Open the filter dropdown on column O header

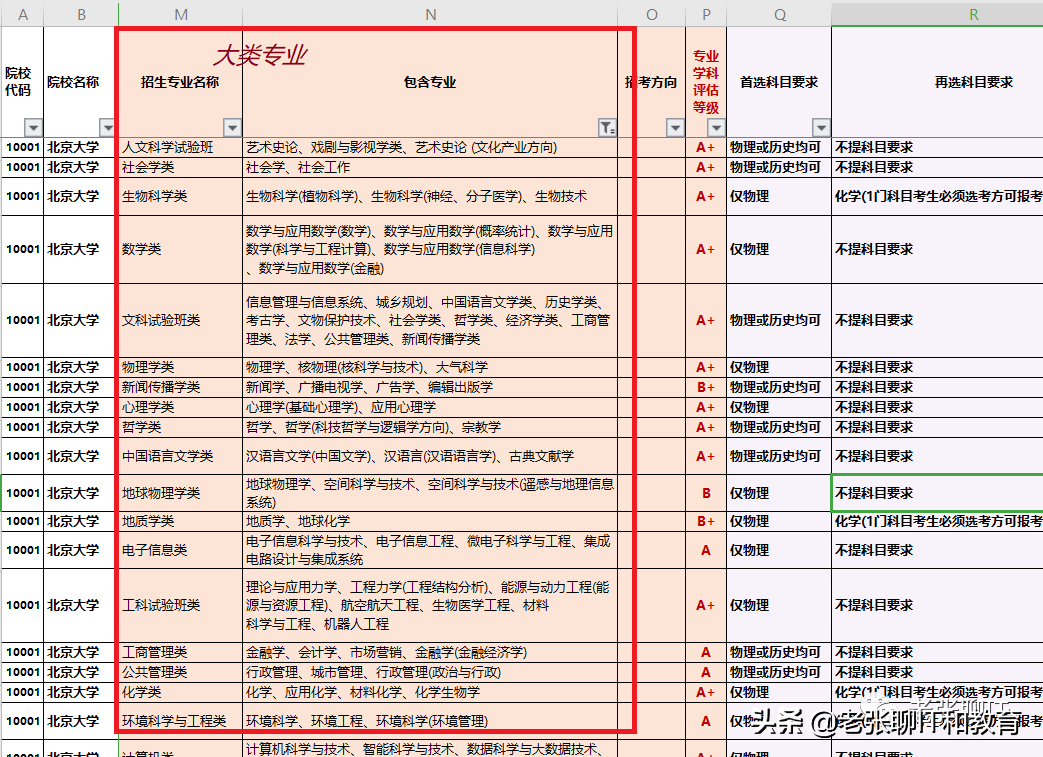(x=674, y=128)
